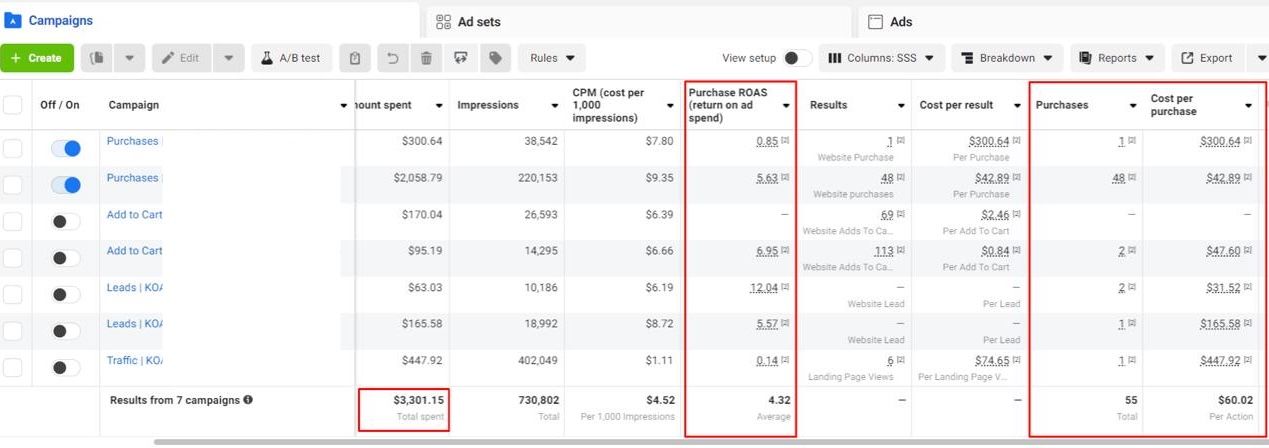The width and height of the screenshot is (1269, 448).
Task: Check the select-all checkbox in header
Action: 12,105
